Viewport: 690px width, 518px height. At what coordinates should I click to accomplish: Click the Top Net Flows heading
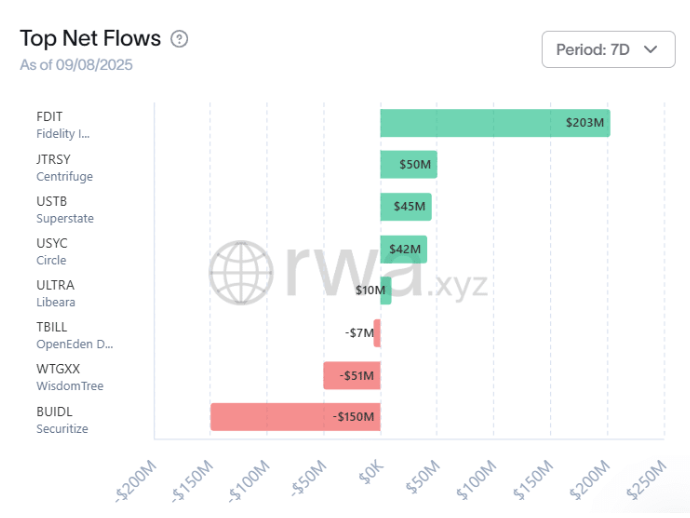coord(90,39)
